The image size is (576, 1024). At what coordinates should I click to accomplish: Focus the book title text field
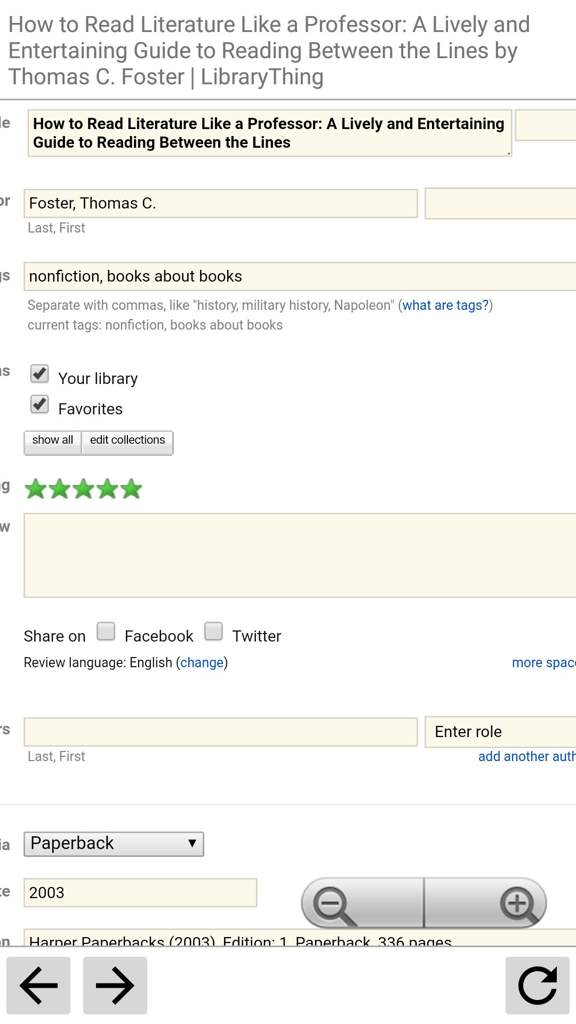point(269,133)
